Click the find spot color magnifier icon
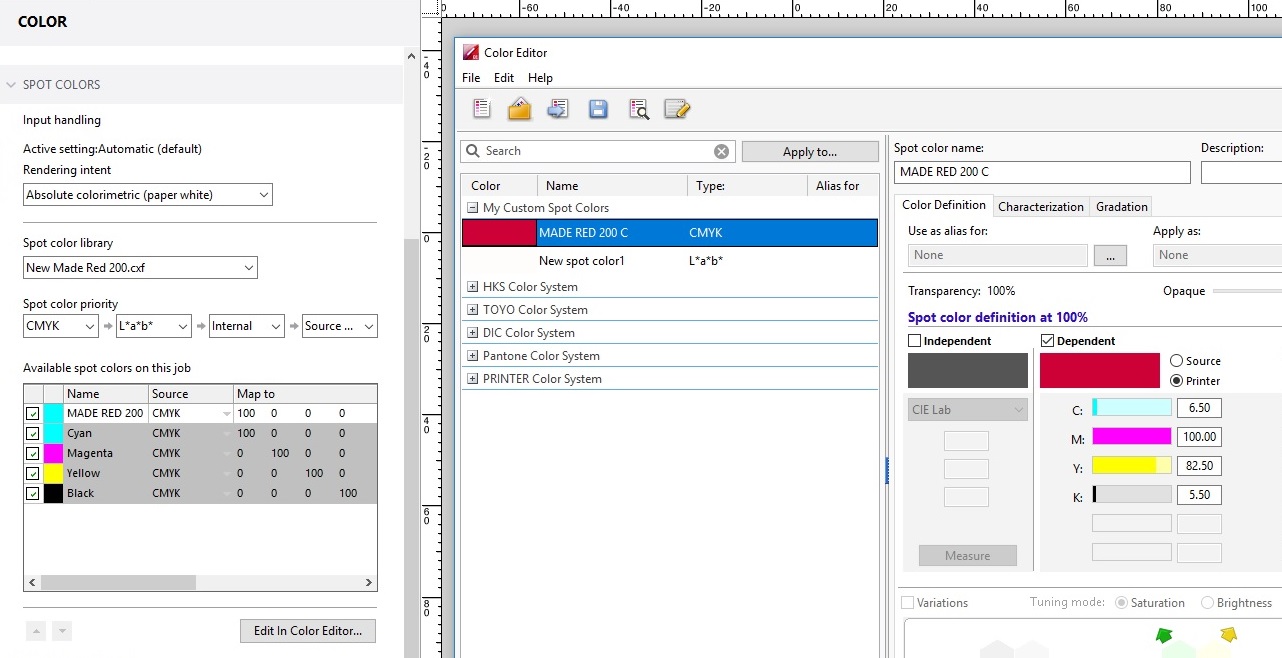The height and width of the screenshot is (658, 1282). (639, 109)
